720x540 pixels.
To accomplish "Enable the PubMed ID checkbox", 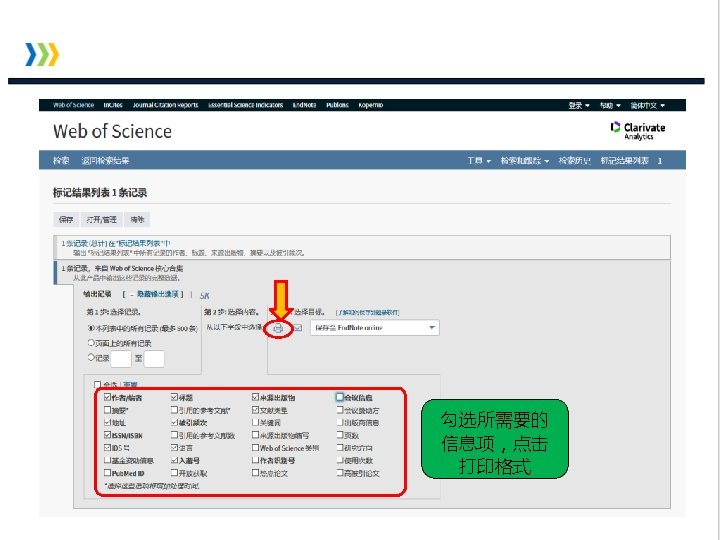I will 107,472.
